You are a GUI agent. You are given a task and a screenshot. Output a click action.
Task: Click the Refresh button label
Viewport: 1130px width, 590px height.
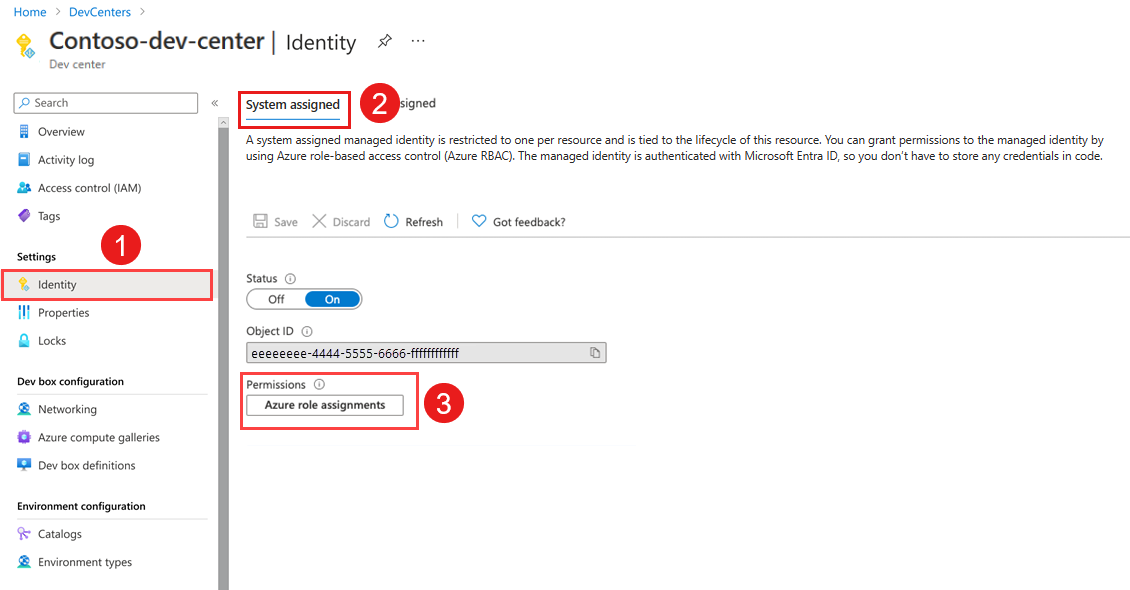pyautogui.click(x=424, y=222)
